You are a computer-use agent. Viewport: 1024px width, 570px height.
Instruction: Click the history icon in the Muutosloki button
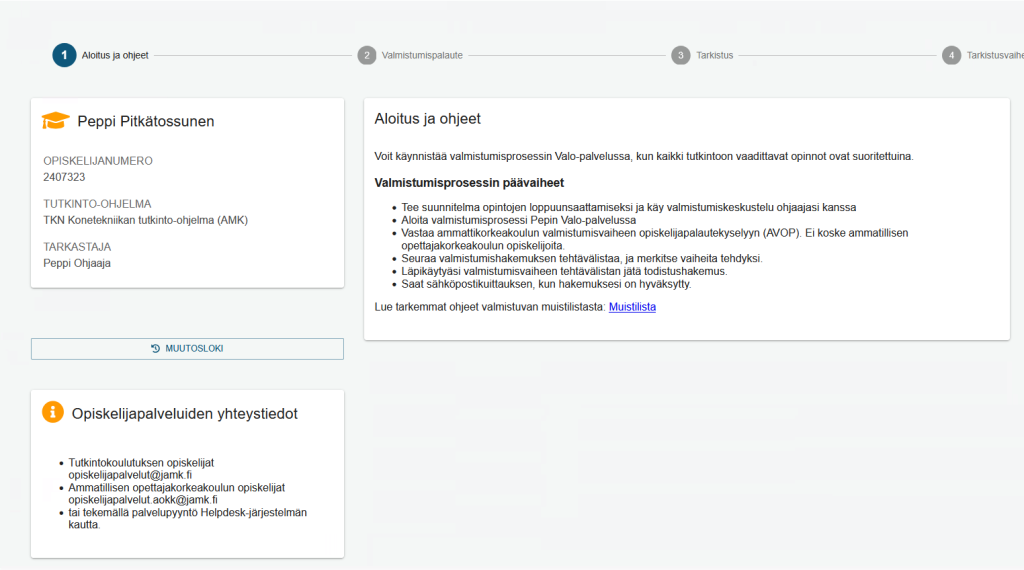pos(155,349)
